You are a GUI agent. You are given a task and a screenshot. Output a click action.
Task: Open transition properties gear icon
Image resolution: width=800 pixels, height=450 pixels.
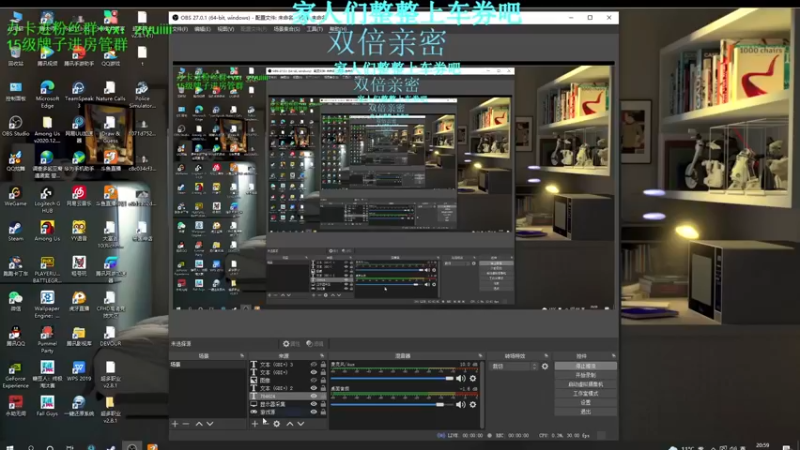(x=545, y=366)
